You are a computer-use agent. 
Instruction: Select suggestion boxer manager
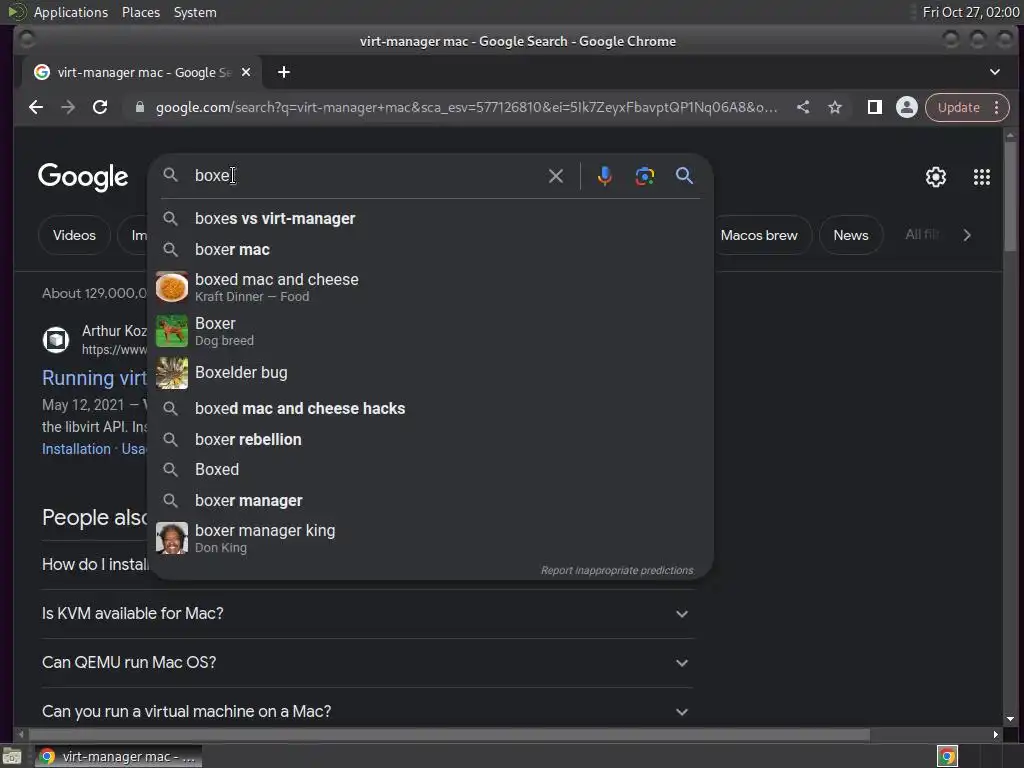point(431,501)
